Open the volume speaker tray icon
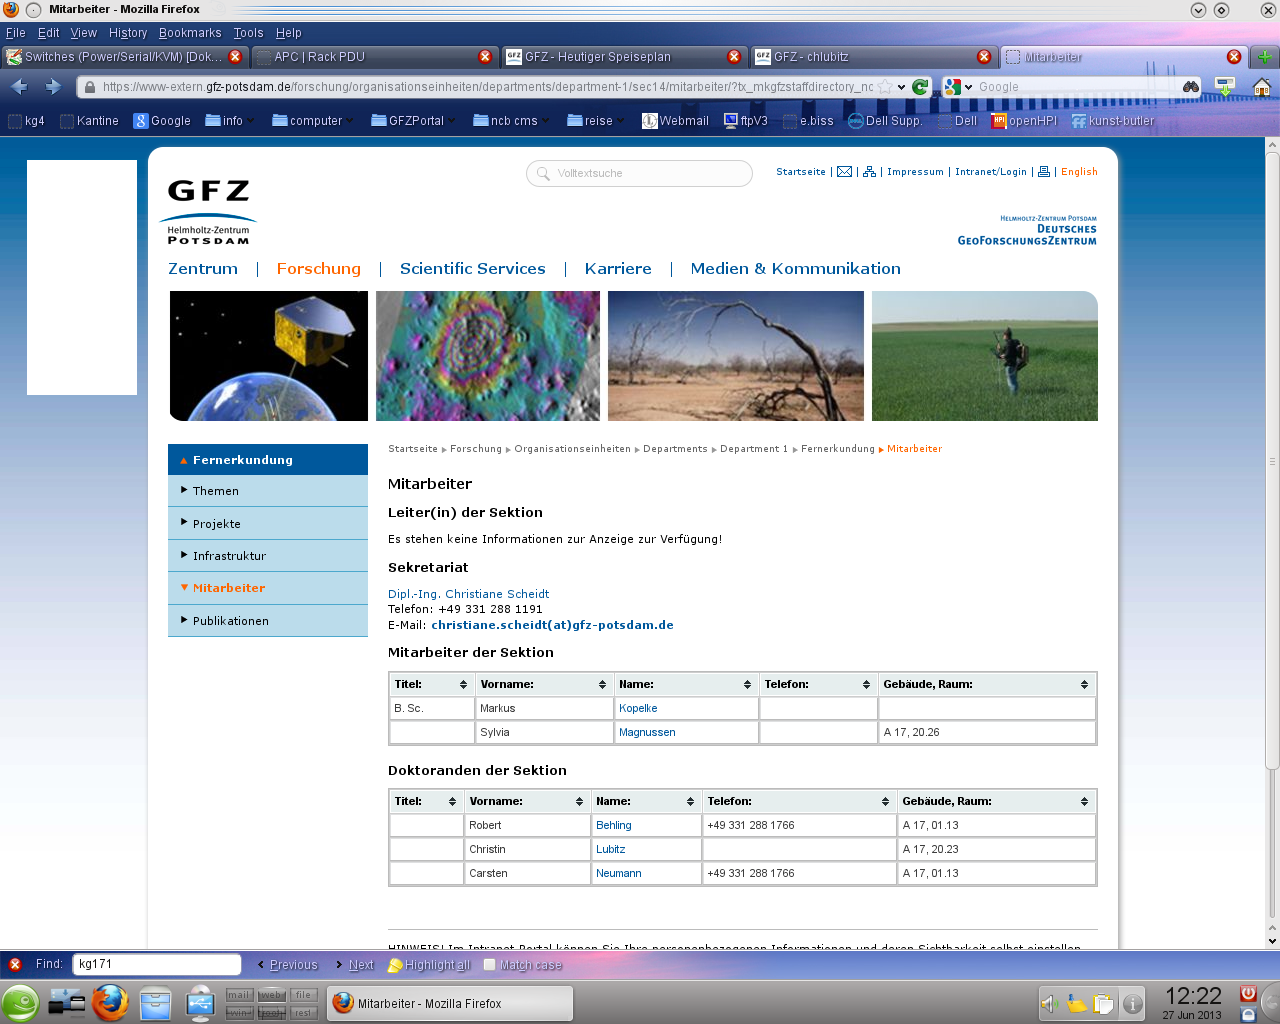1280x1024 pixels. tap(1050, 1004)
